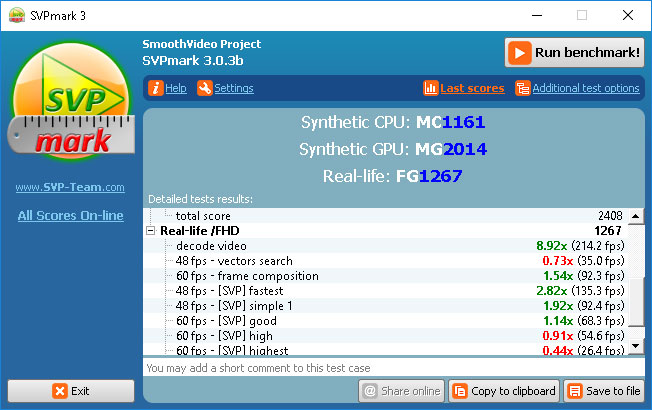Open the Settings link
The width and height of the screenshot is (652, 410).
point(234,88)
